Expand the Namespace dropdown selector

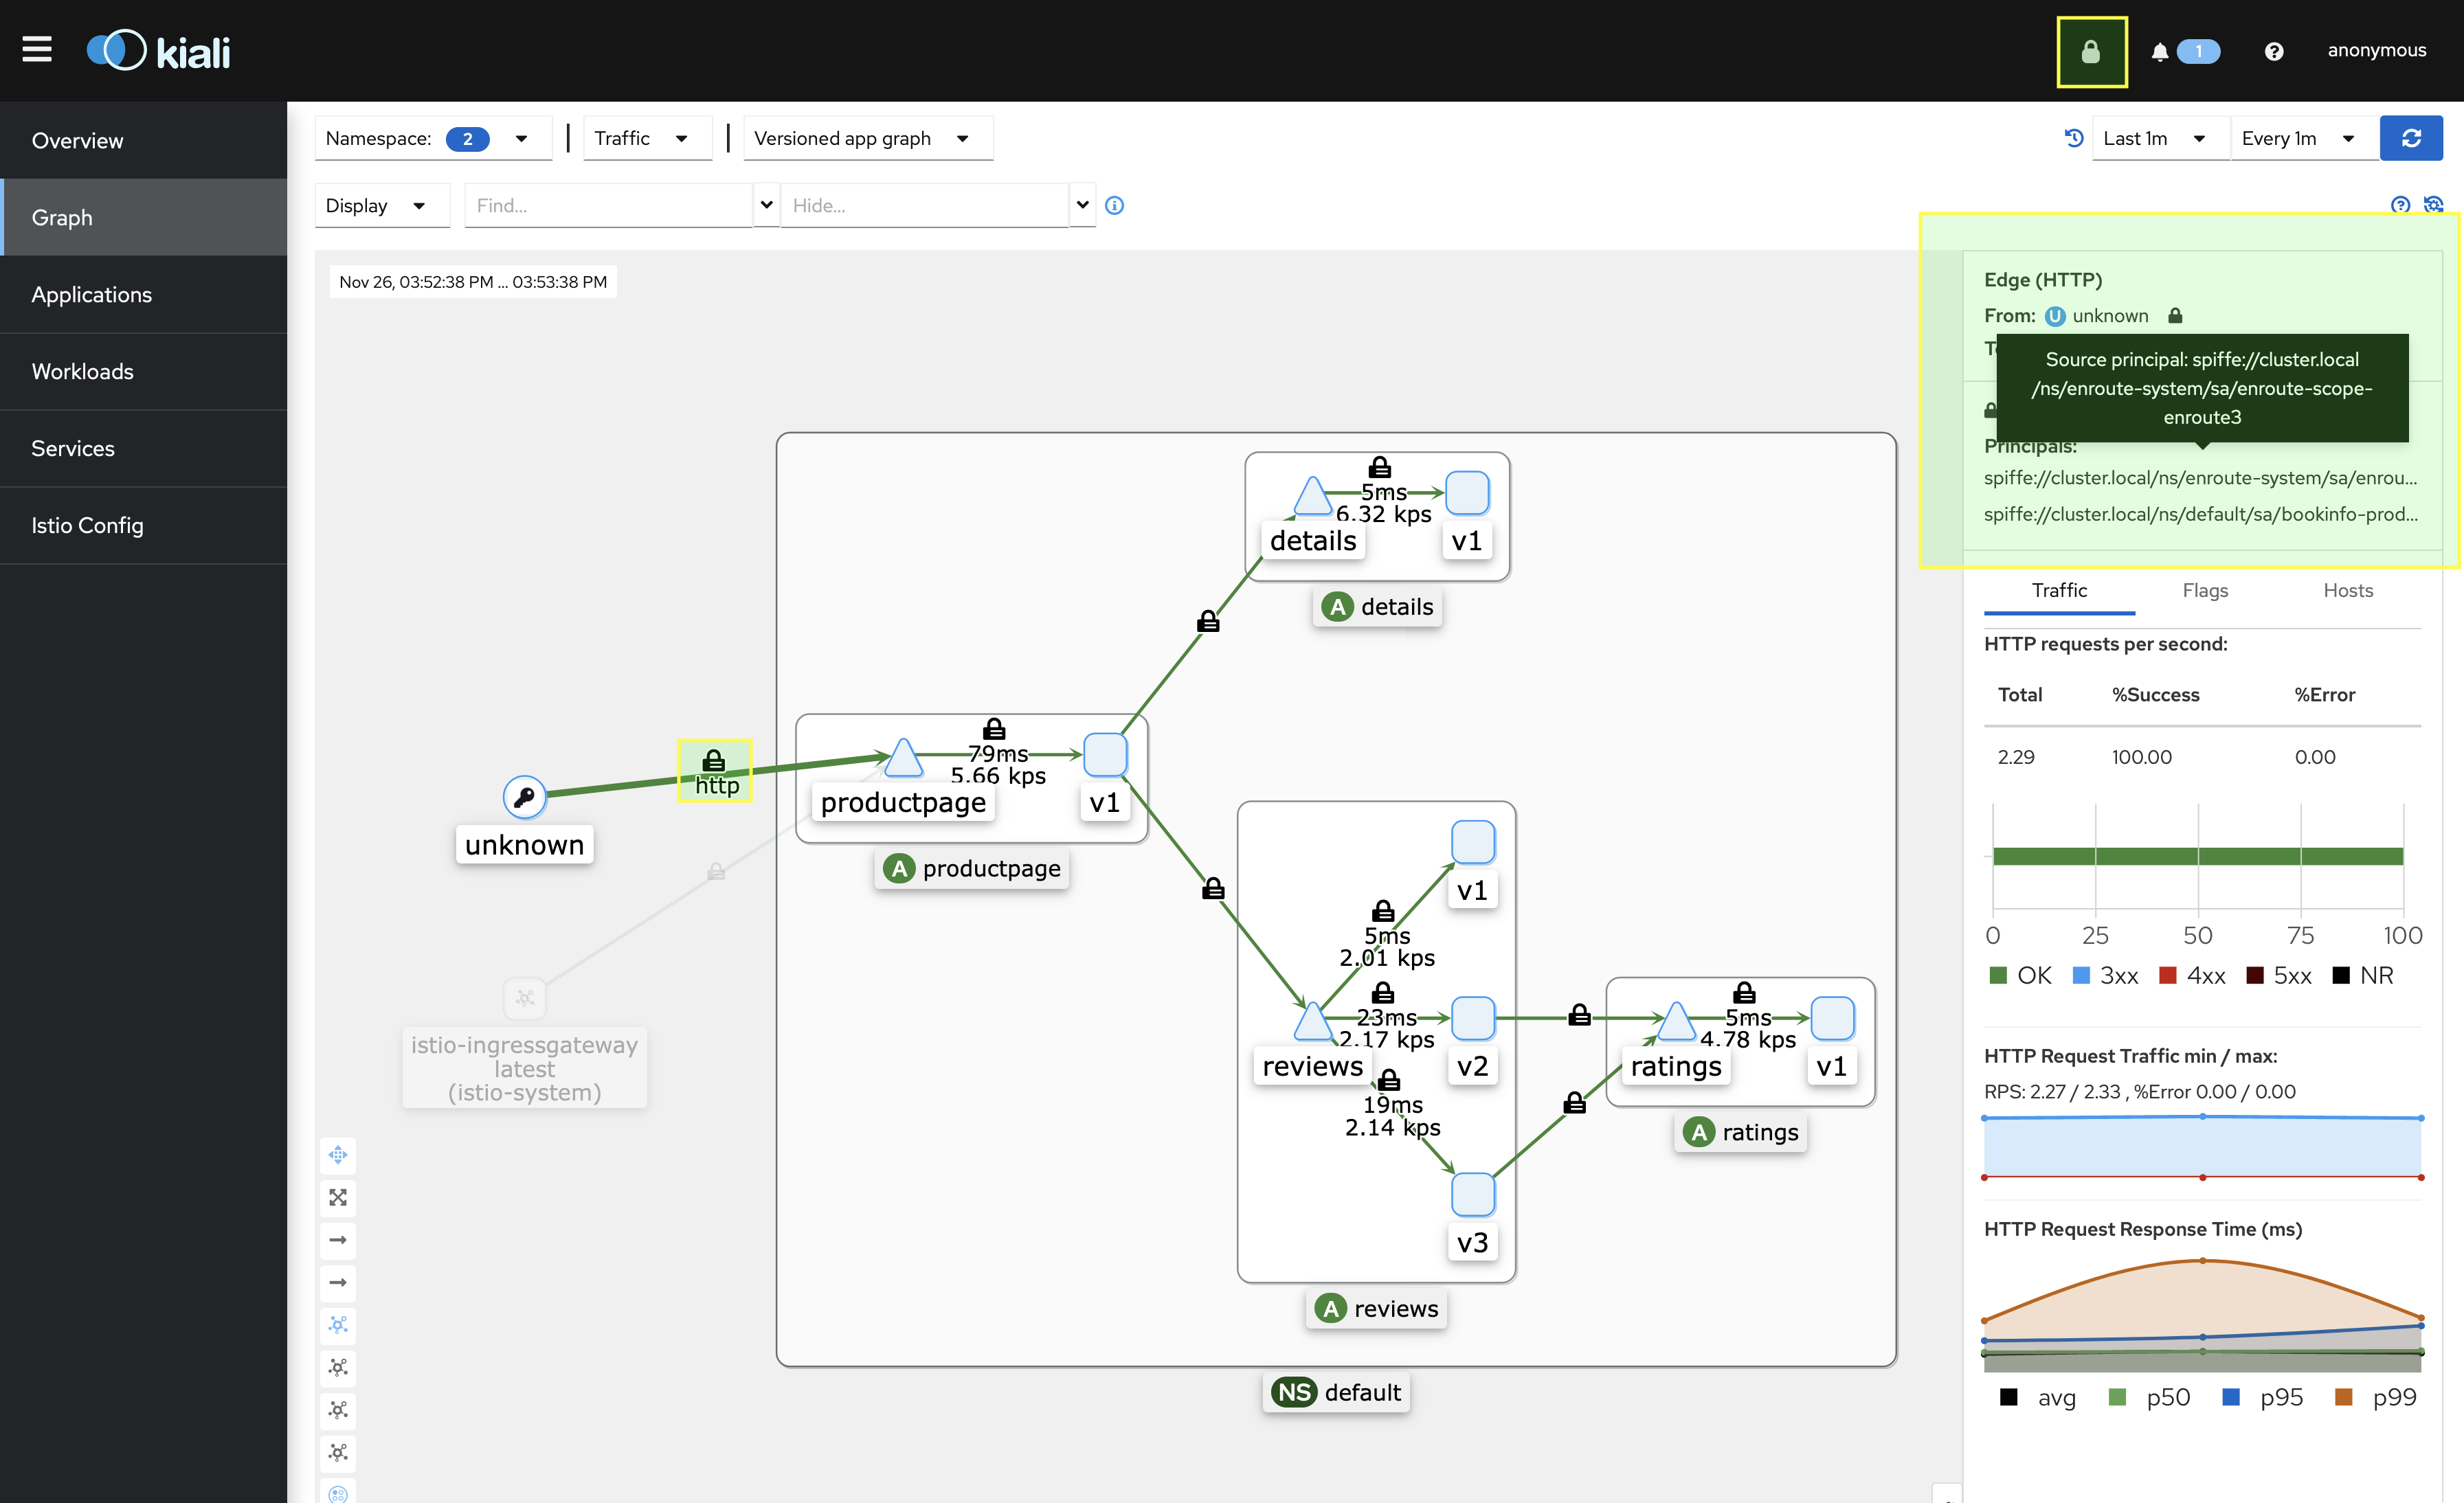point(521,137)
